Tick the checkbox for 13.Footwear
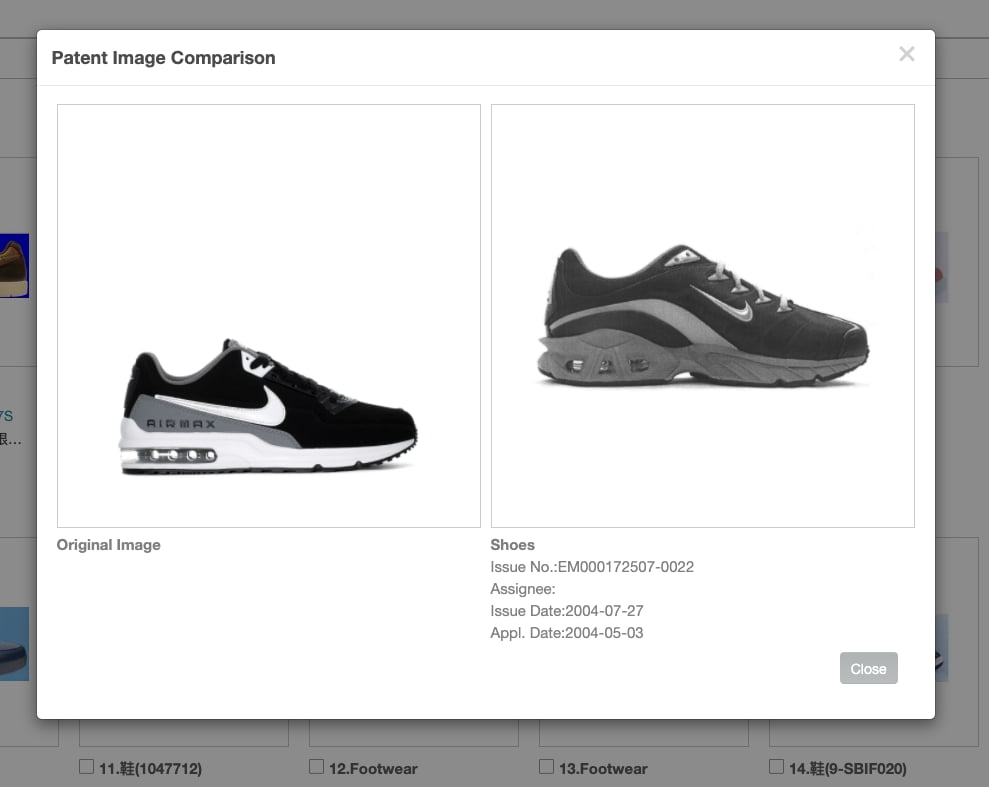This screenshot has width=989, height=787. [546, 767]
